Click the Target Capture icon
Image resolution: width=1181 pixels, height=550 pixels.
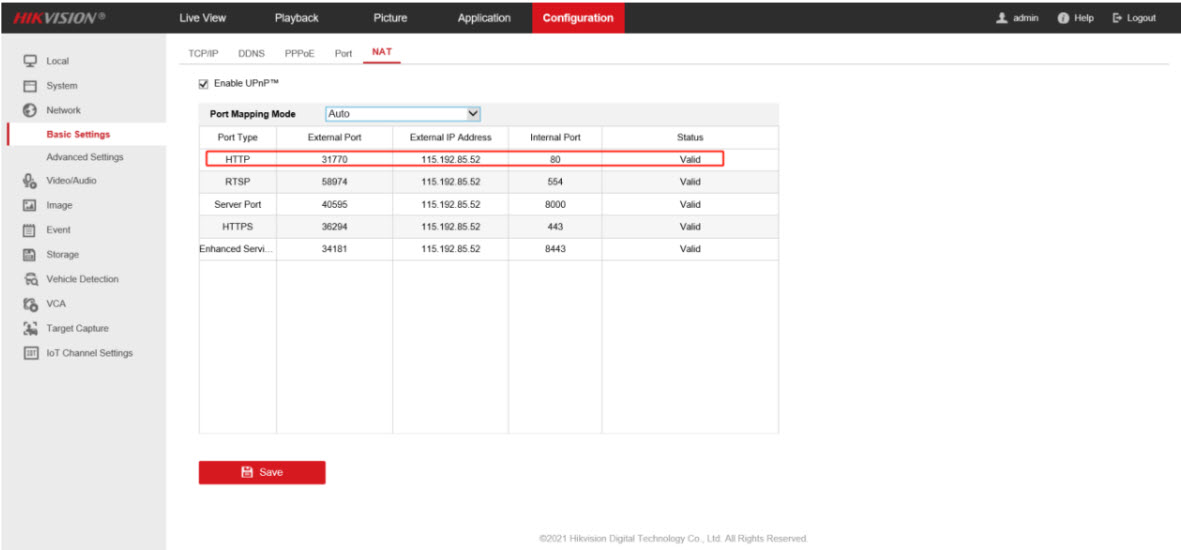pos(30,328)
